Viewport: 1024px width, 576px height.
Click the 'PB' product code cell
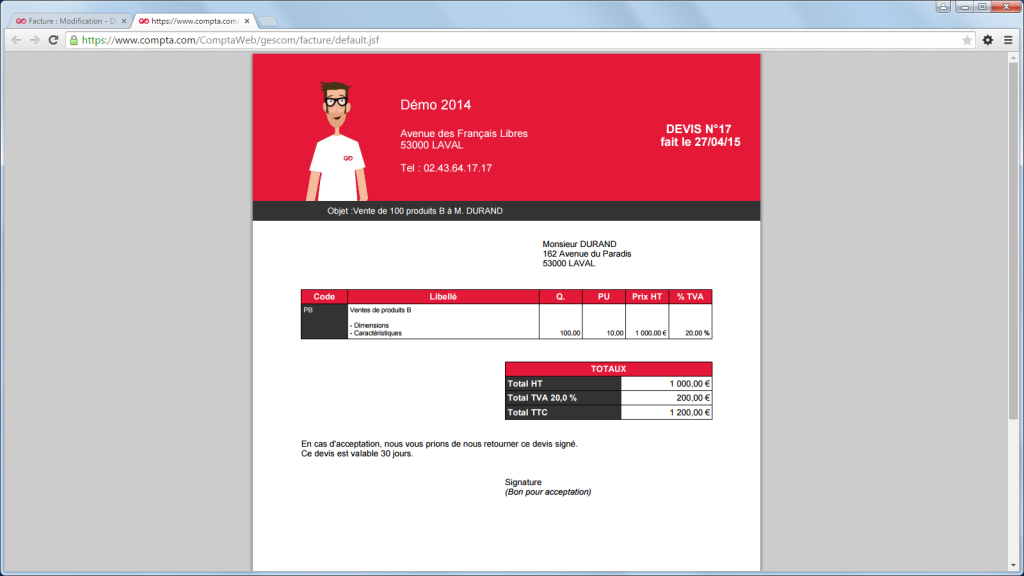click(324, 321)
